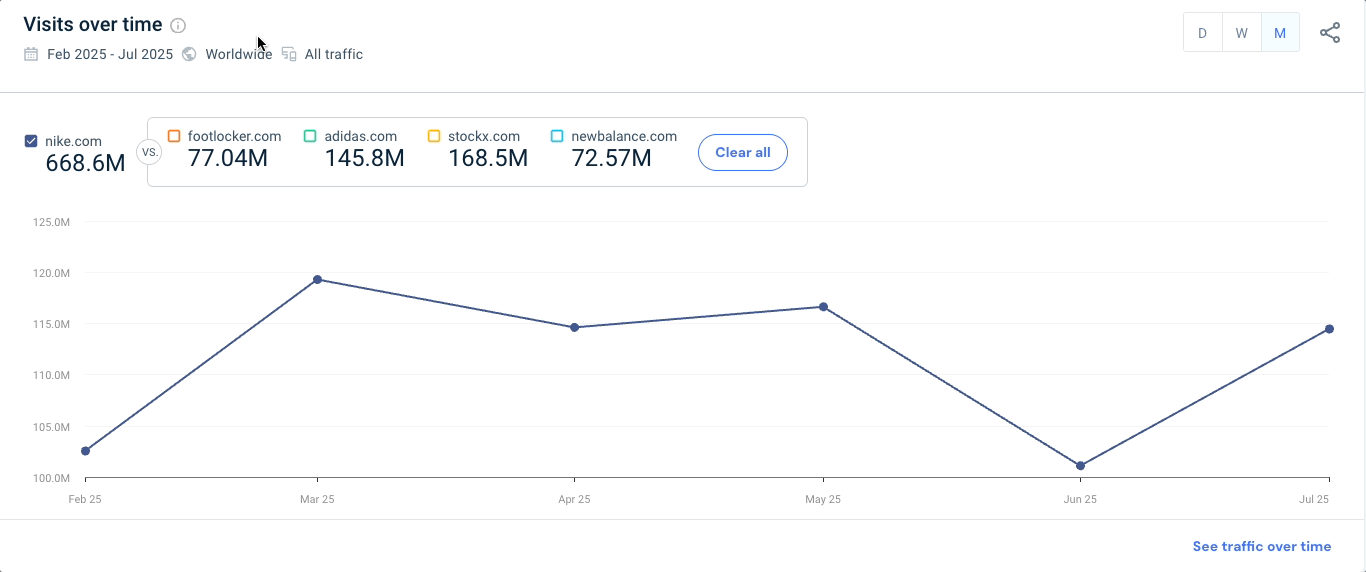This screenshot has height=572, width=1366.
Task: Click the 125.0M y-axis label
Action: [x=51, y=222]
